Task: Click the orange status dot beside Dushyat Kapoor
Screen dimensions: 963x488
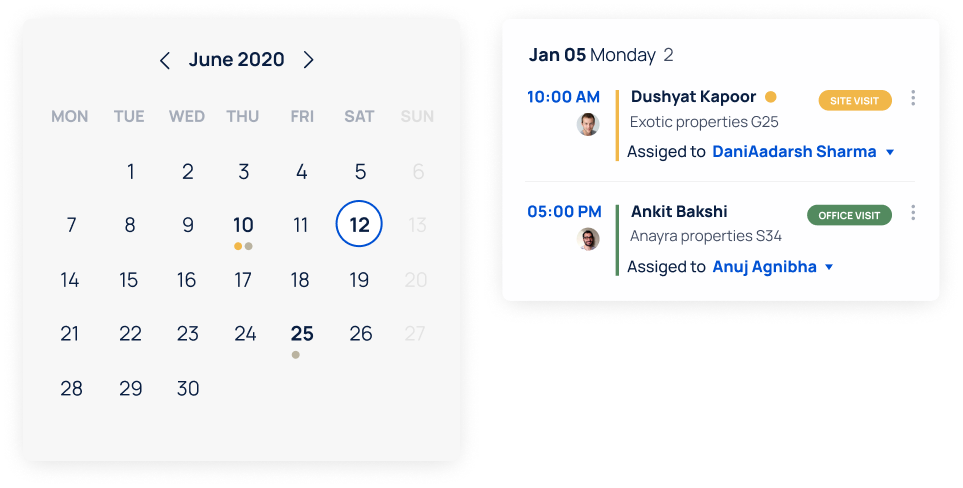Action: 770,97
